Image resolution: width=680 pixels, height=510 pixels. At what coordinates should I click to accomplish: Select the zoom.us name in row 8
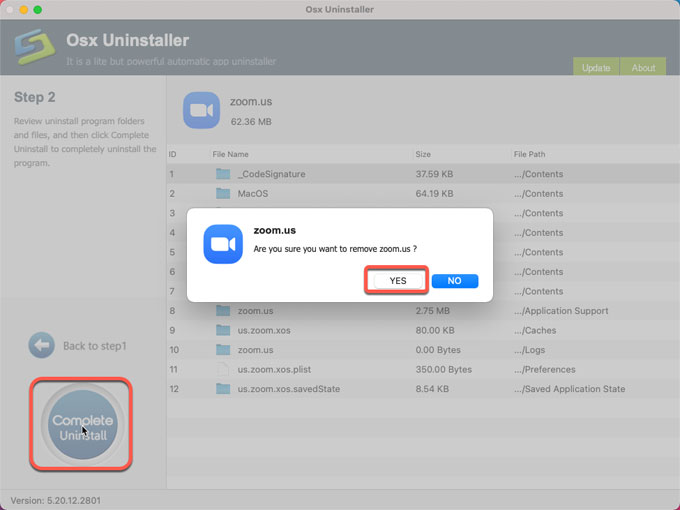coord(255,311)
